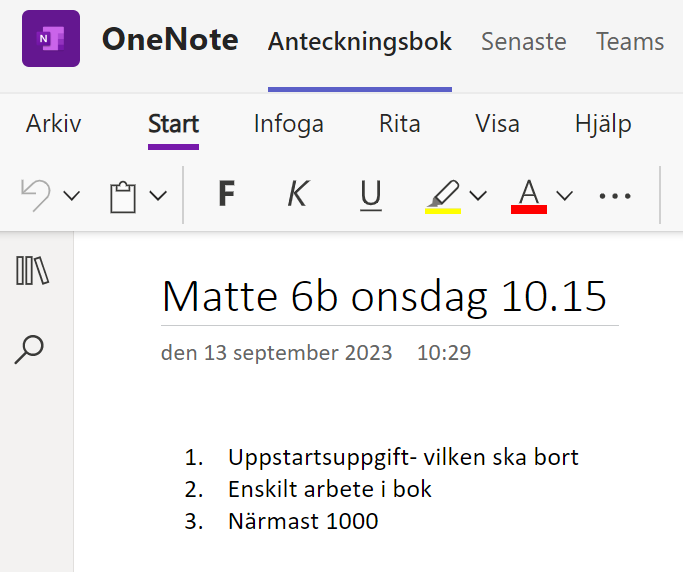Image resolution: width=683 pixels, height=572 pixels.
Task: Go to the Teams tab
Action: (630, 42)
